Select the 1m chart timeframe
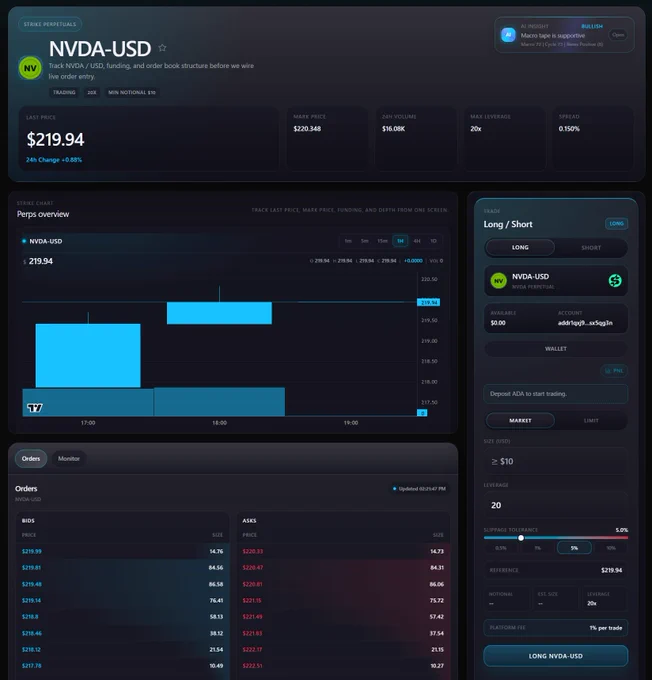Screen dimensions: 652x680 pos(348,241)
